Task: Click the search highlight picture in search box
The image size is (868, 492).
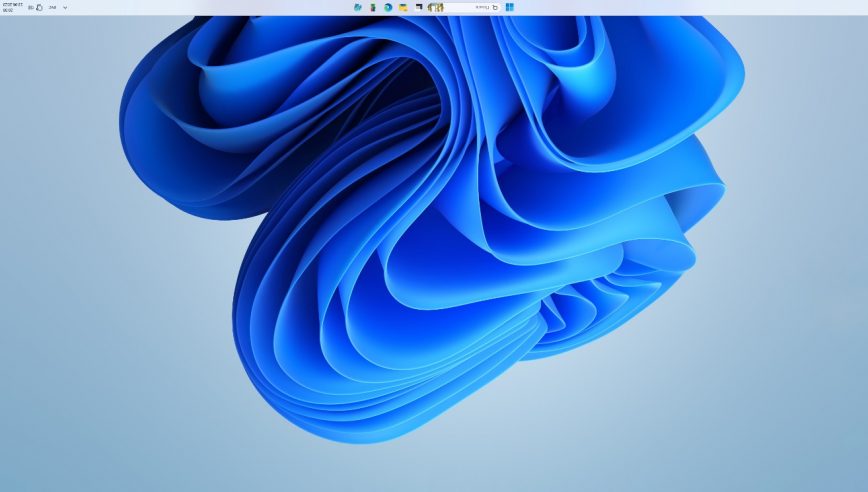Action: tap(436, 7)
